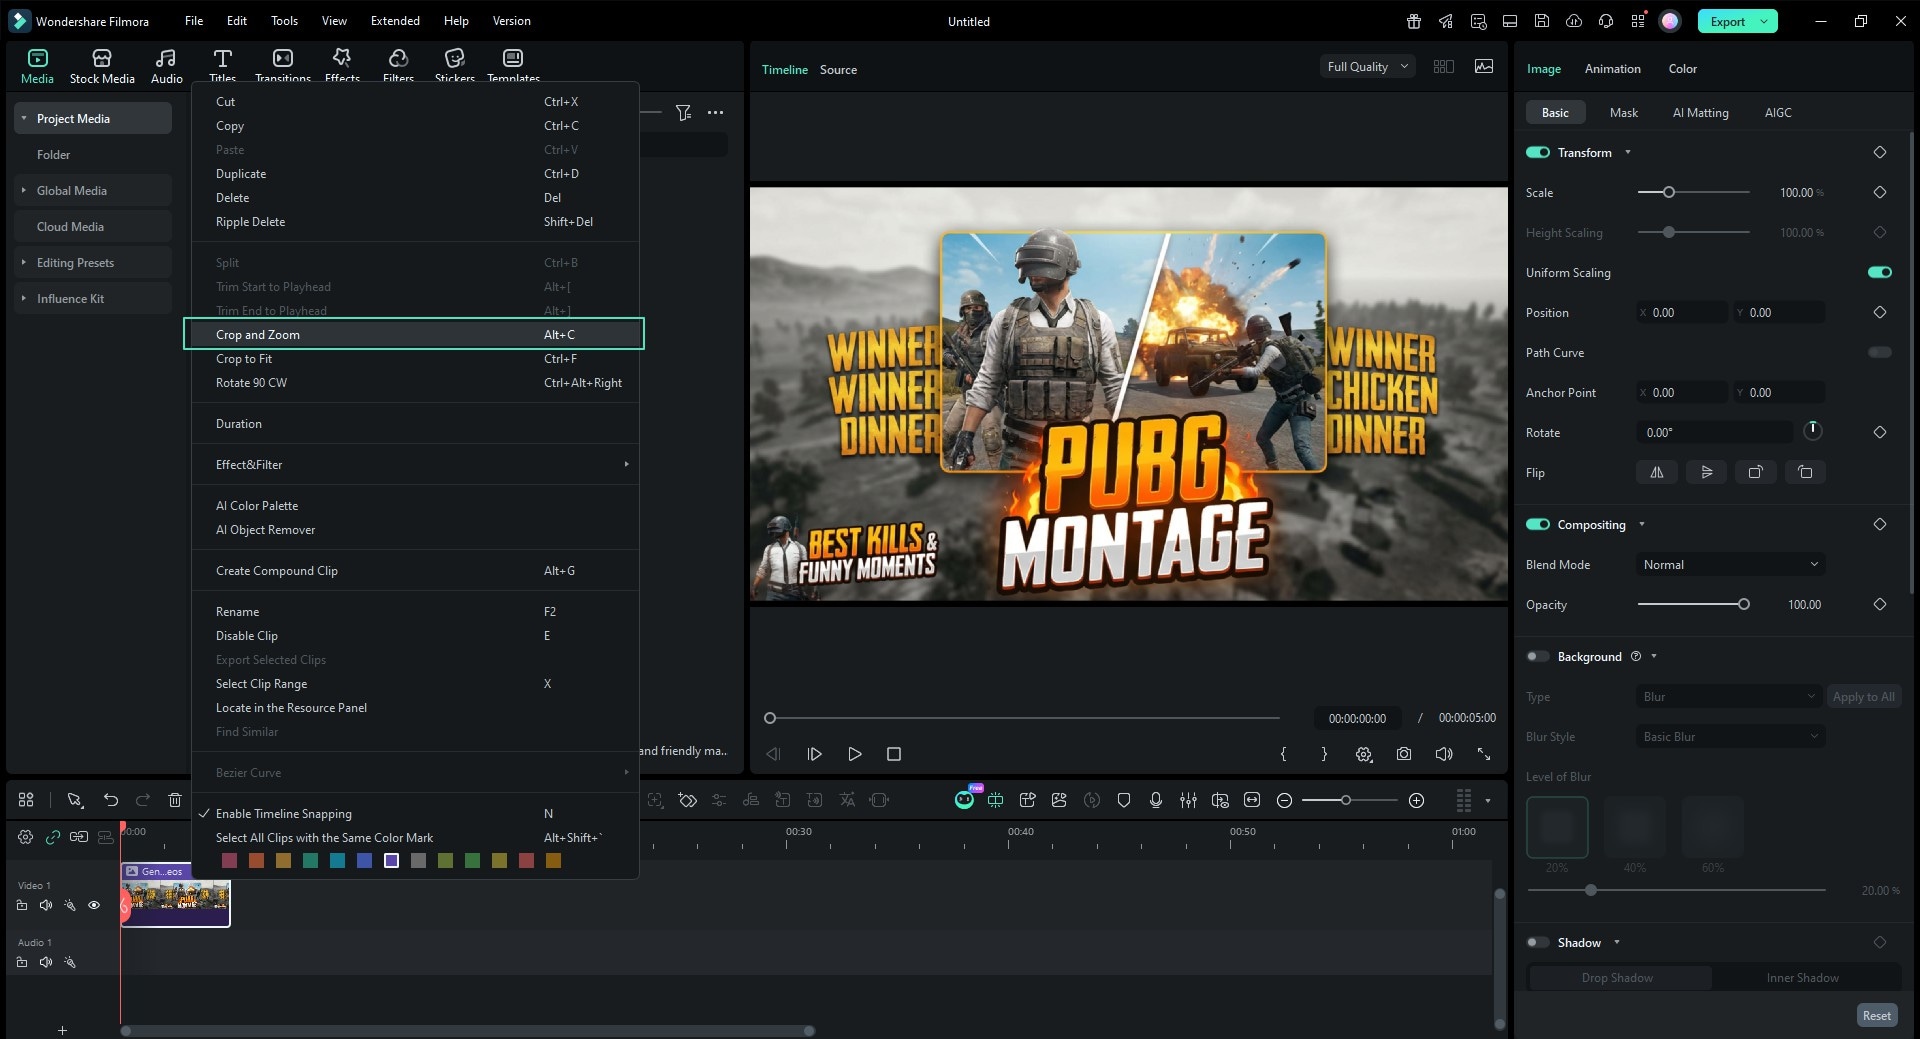Screen dimensions: 1920x1039
Task: Start a voiceover recording with the microphone icon
Action: [1156, 800]
